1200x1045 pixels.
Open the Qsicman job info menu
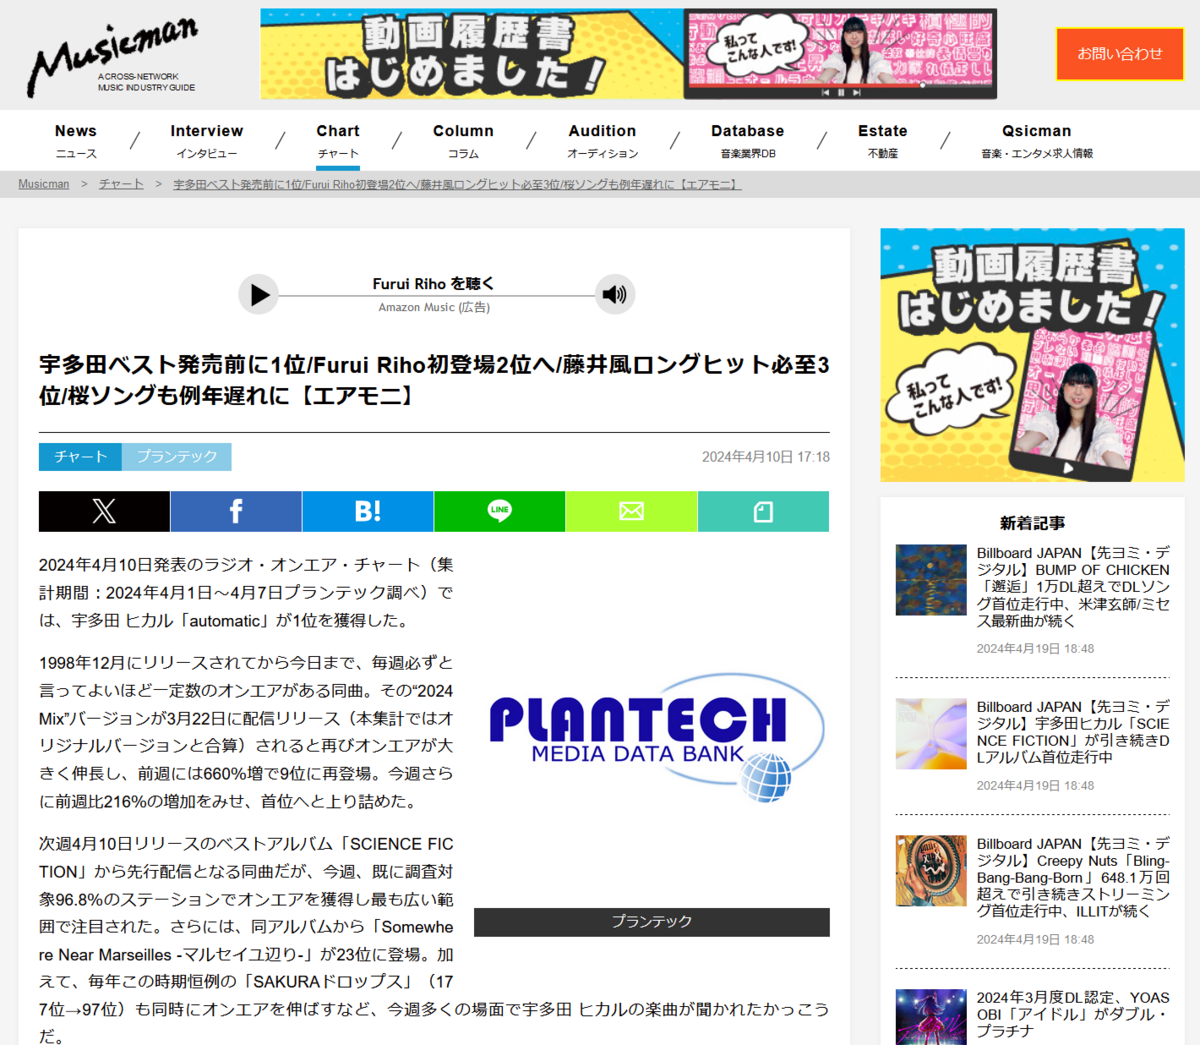(1037, 141)
